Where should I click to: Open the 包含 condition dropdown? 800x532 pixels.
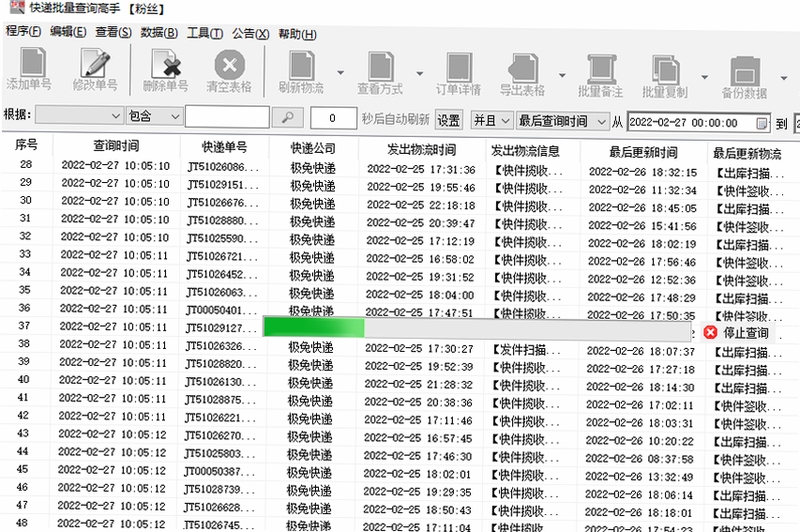[x=155, y=116]
